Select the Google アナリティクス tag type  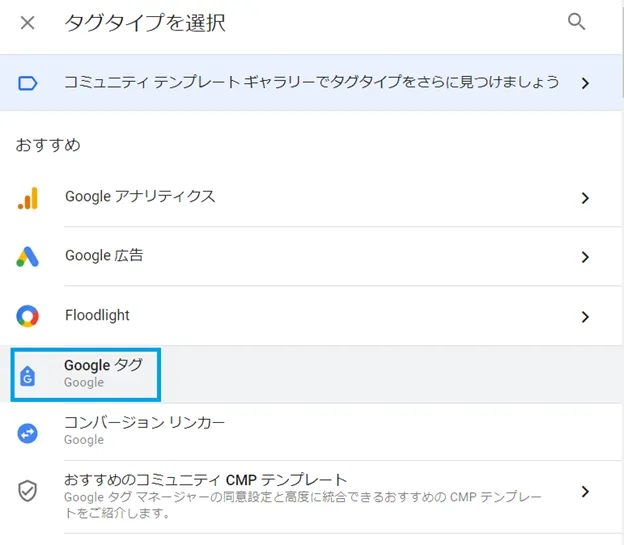pos(311,197)
